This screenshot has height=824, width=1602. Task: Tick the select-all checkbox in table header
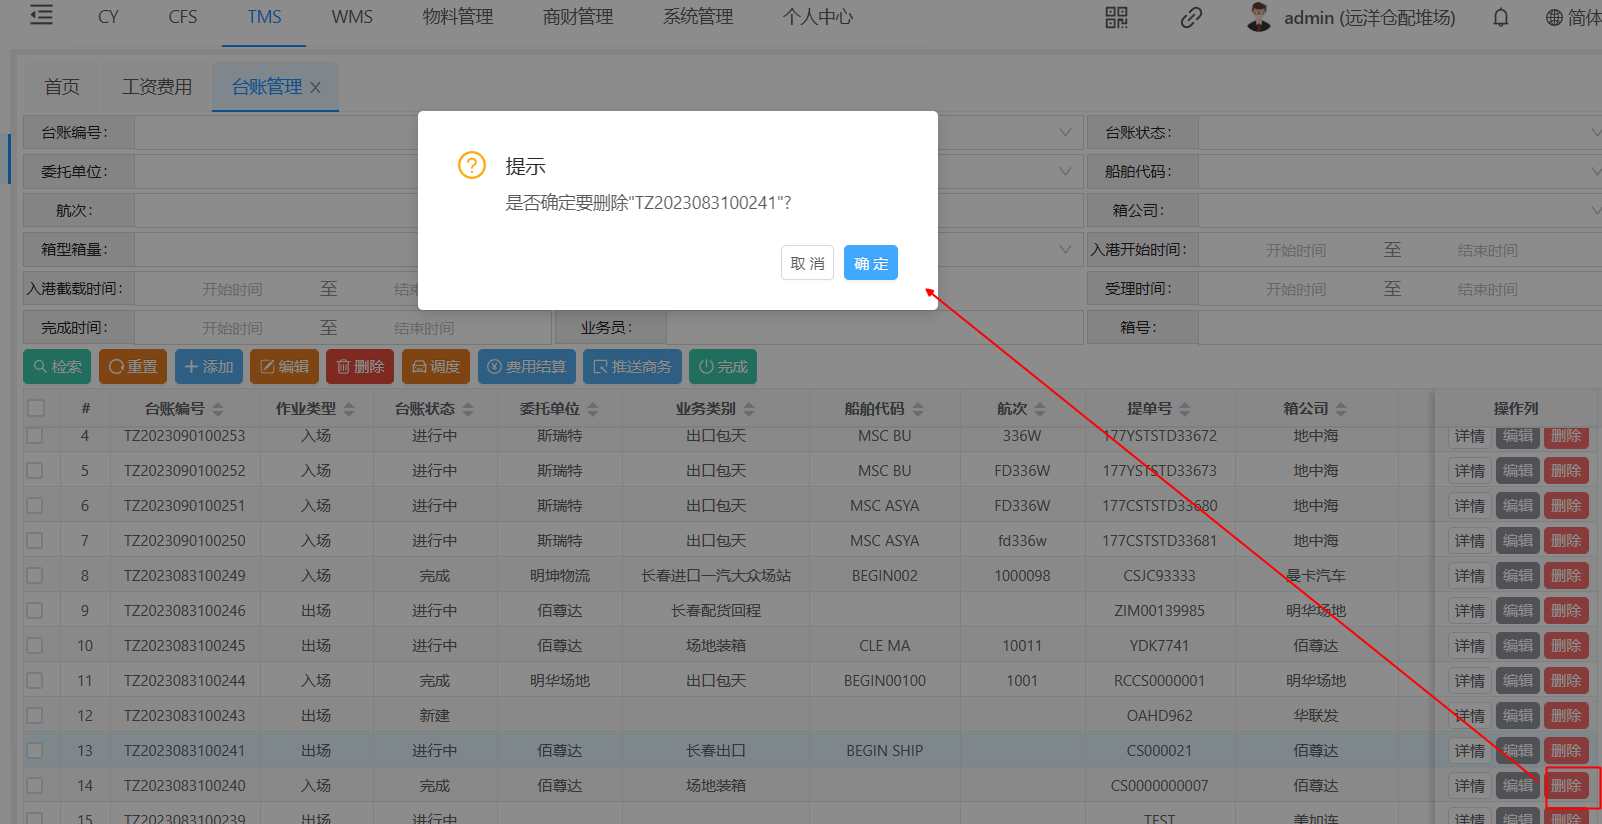36,408
